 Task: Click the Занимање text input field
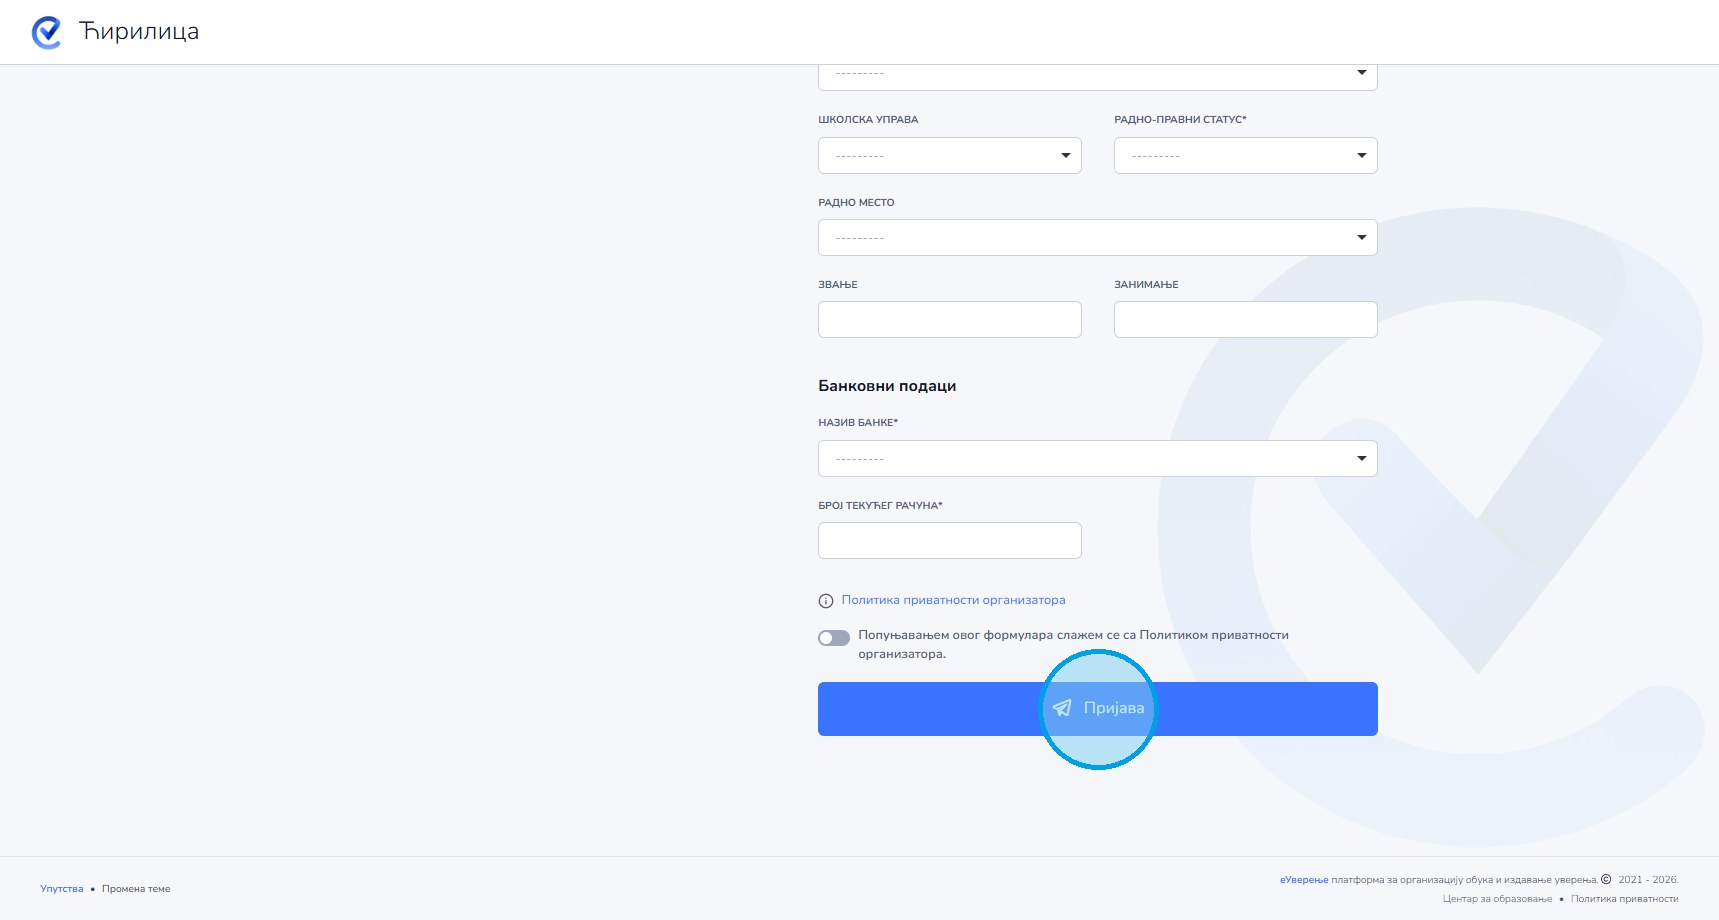1246,320
